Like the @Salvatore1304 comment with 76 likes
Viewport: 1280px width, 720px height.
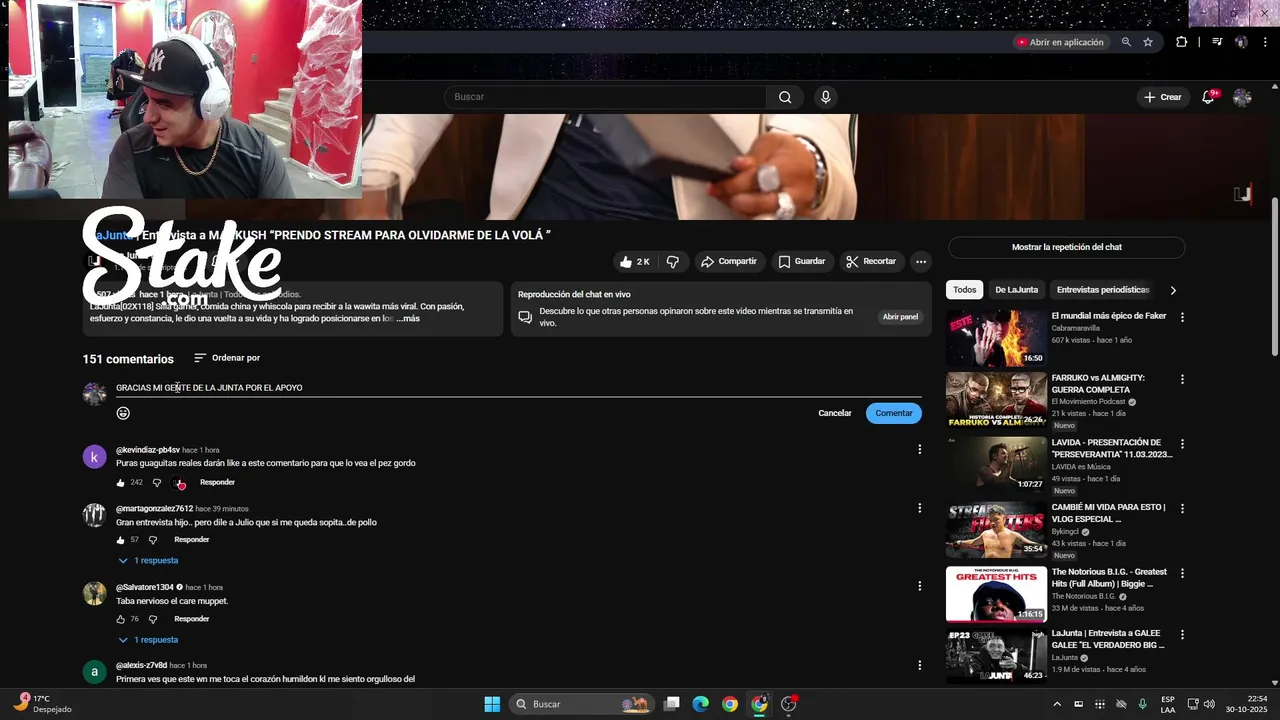[x=121, y=619]
